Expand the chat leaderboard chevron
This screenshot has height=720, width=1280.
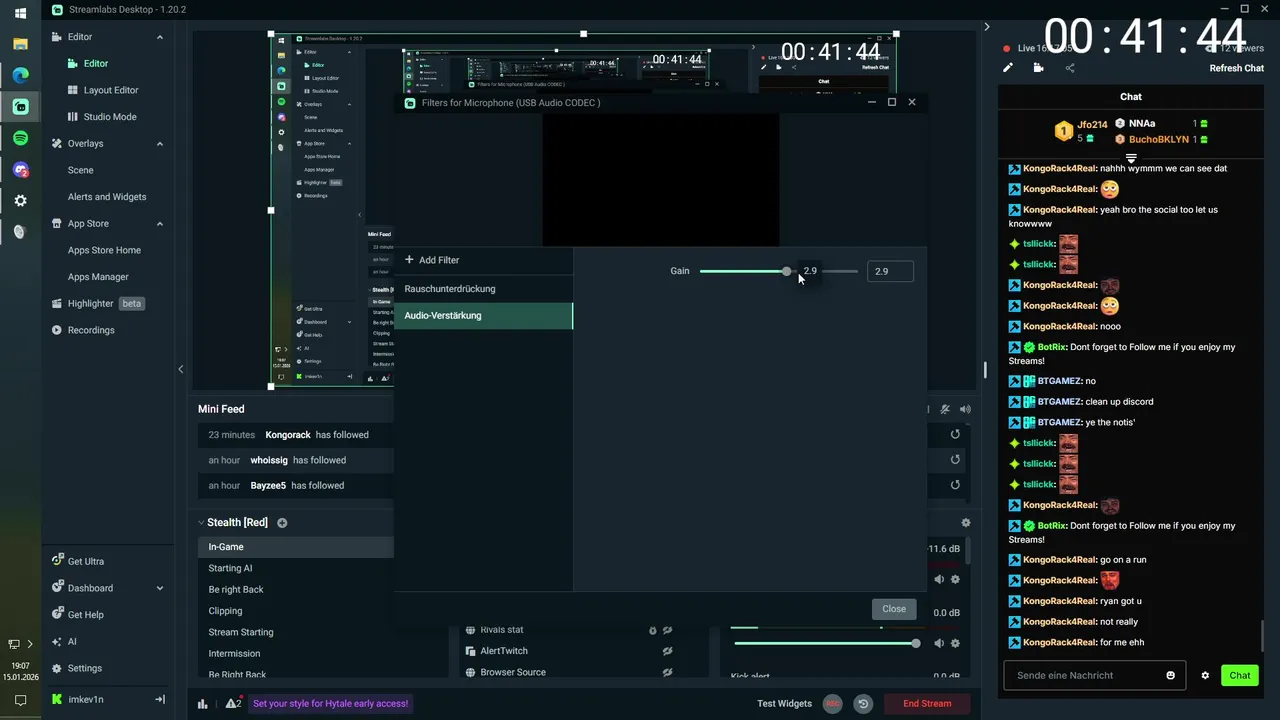(1131, 158)
